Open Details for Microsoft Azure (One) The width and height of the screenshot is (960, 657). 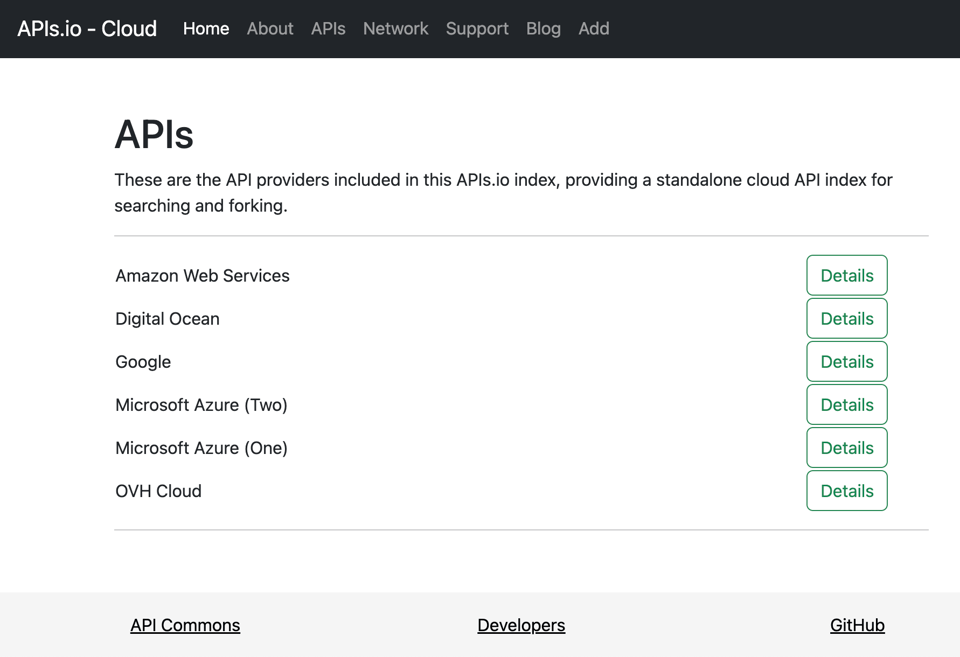tap(846, 448)
